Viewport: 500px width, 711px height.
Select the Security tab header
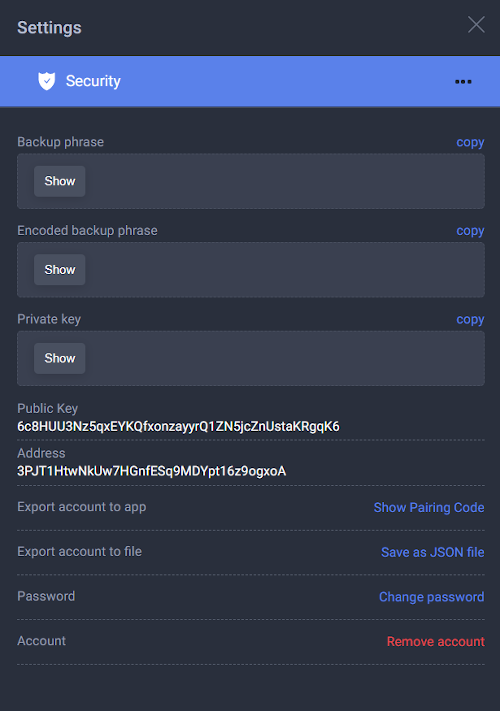pyautogui.click(x=250, y=82)
